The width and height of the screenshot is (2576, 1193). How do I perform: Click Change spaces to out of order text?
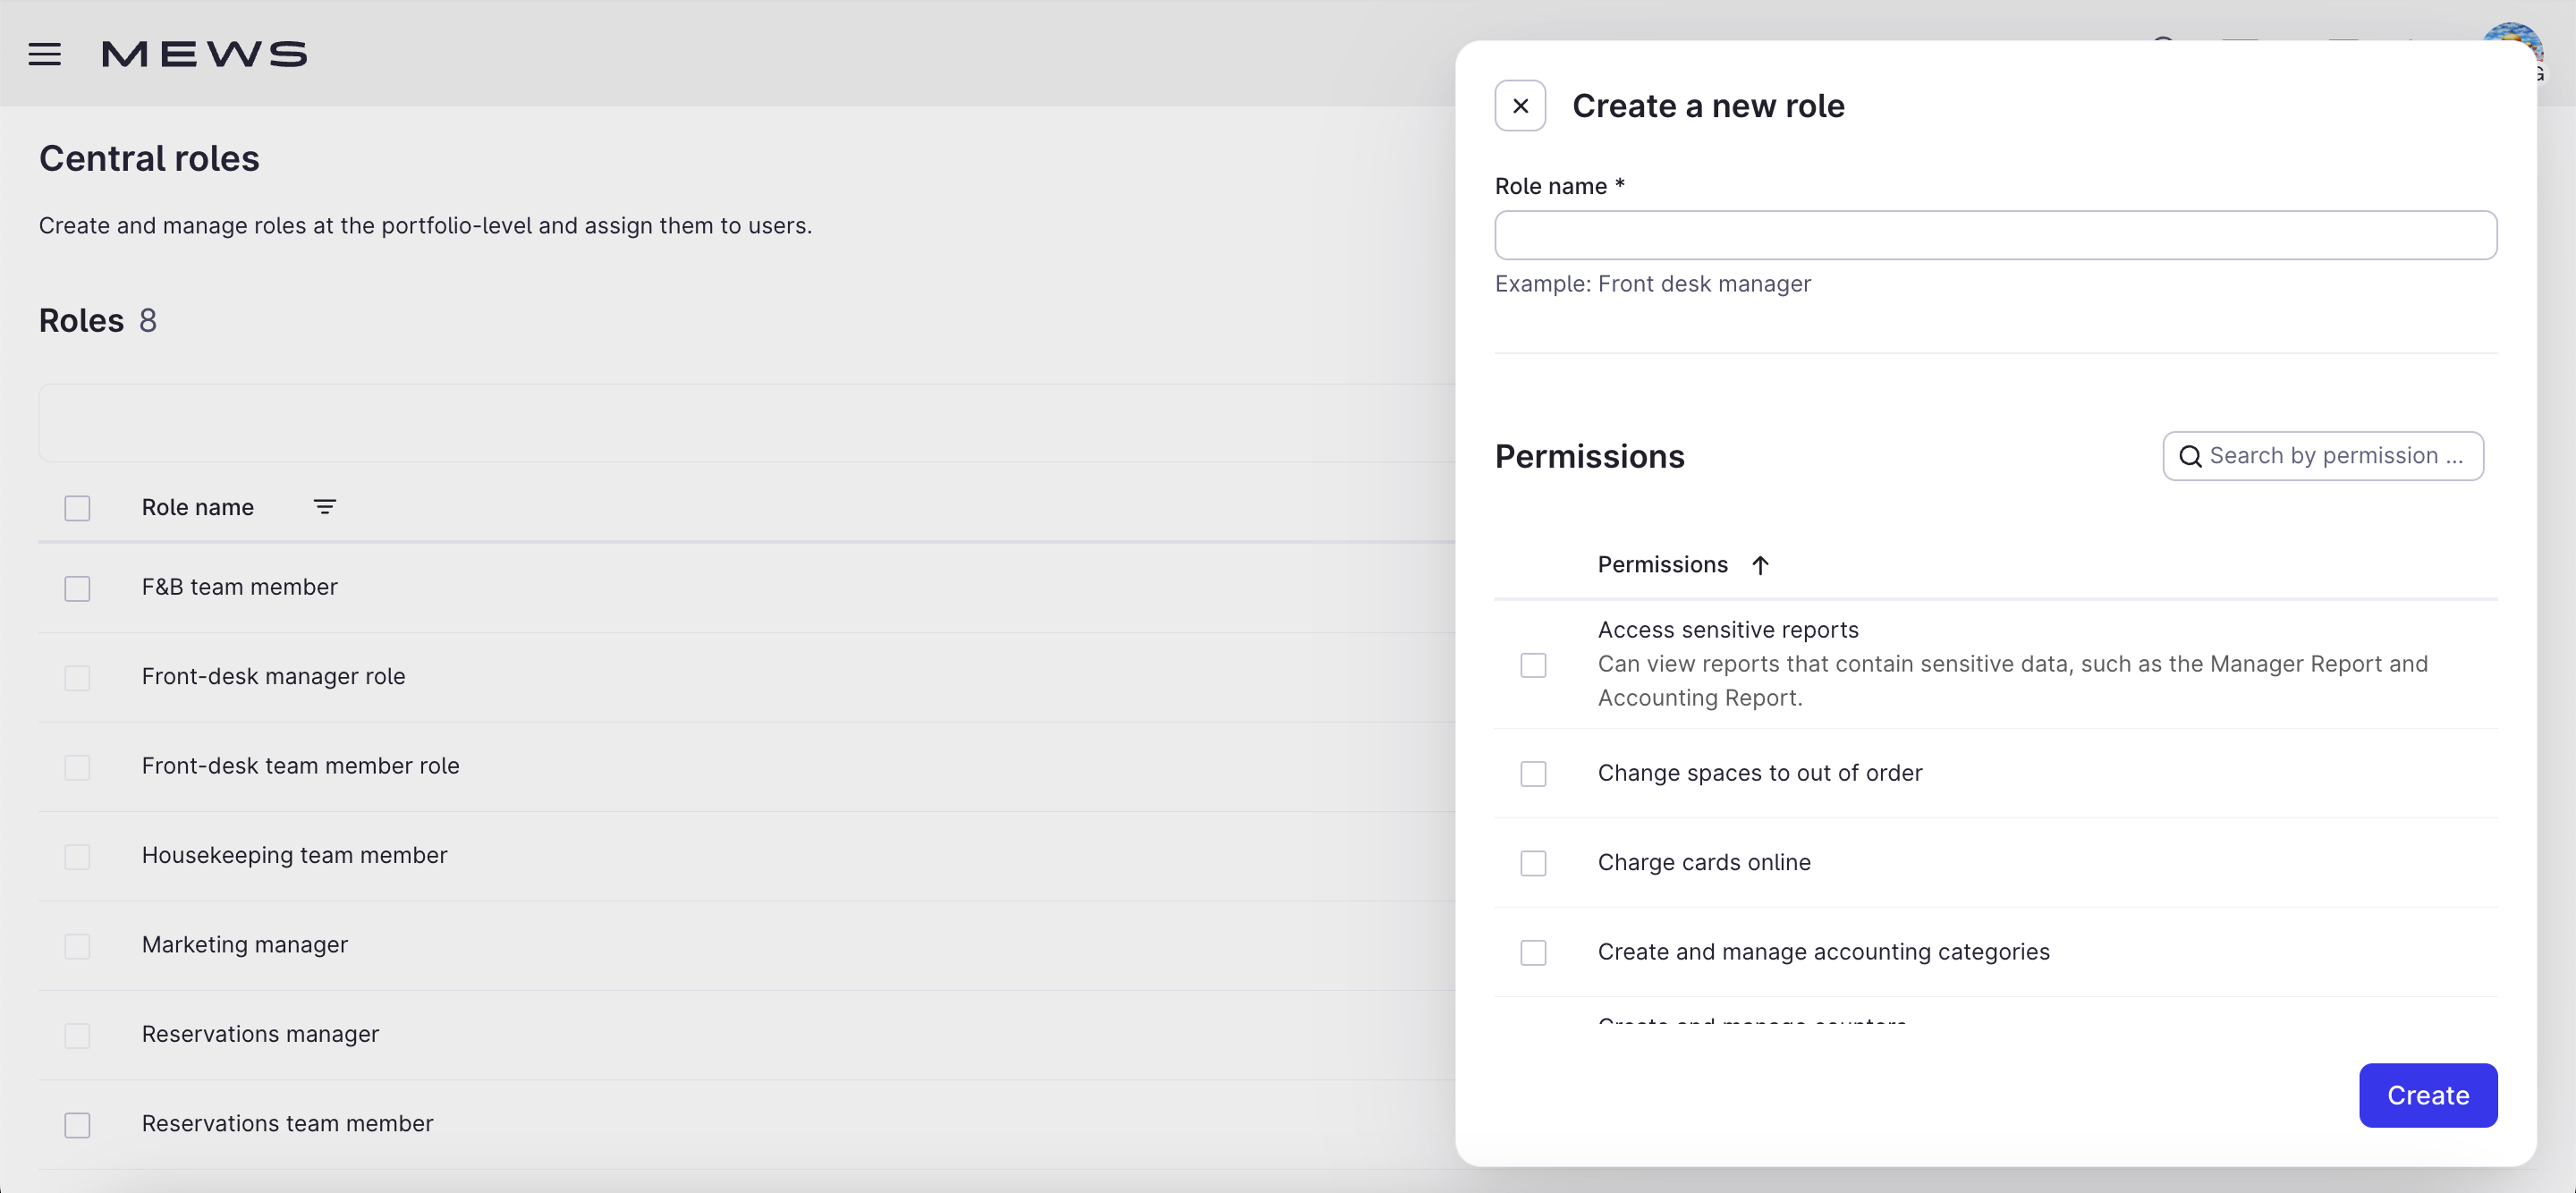pyautogui.click(x=1759, y=773)
